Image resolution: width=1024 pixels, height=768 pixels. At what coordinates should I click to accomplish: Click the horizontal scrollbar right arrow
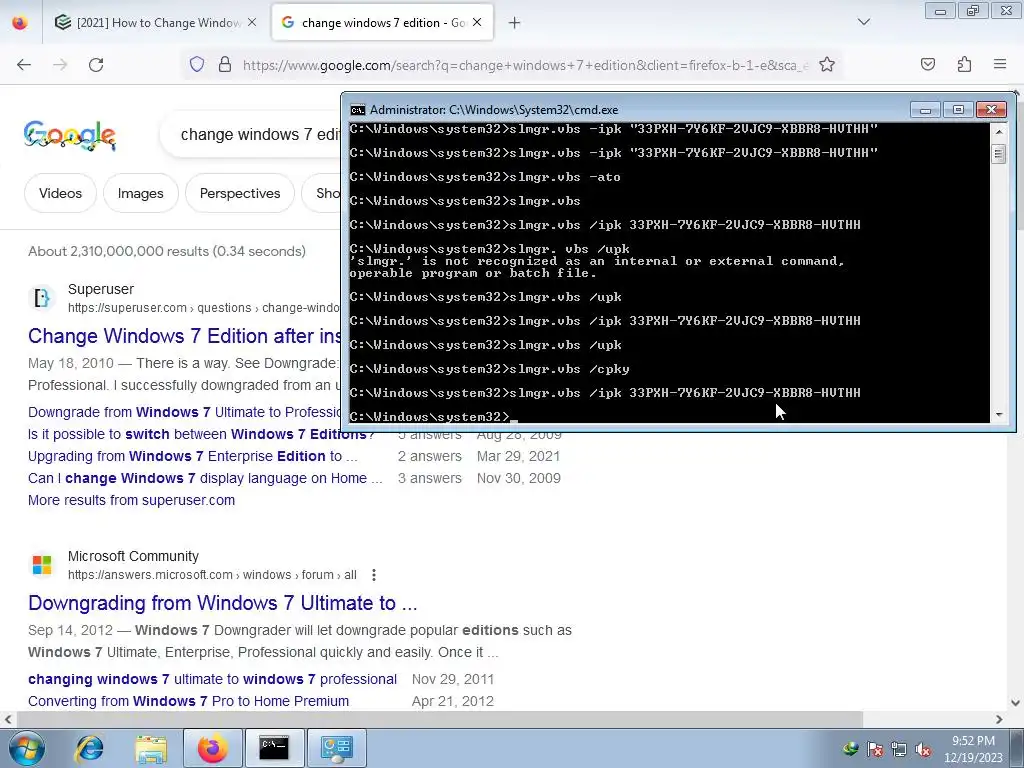point(999,719)
